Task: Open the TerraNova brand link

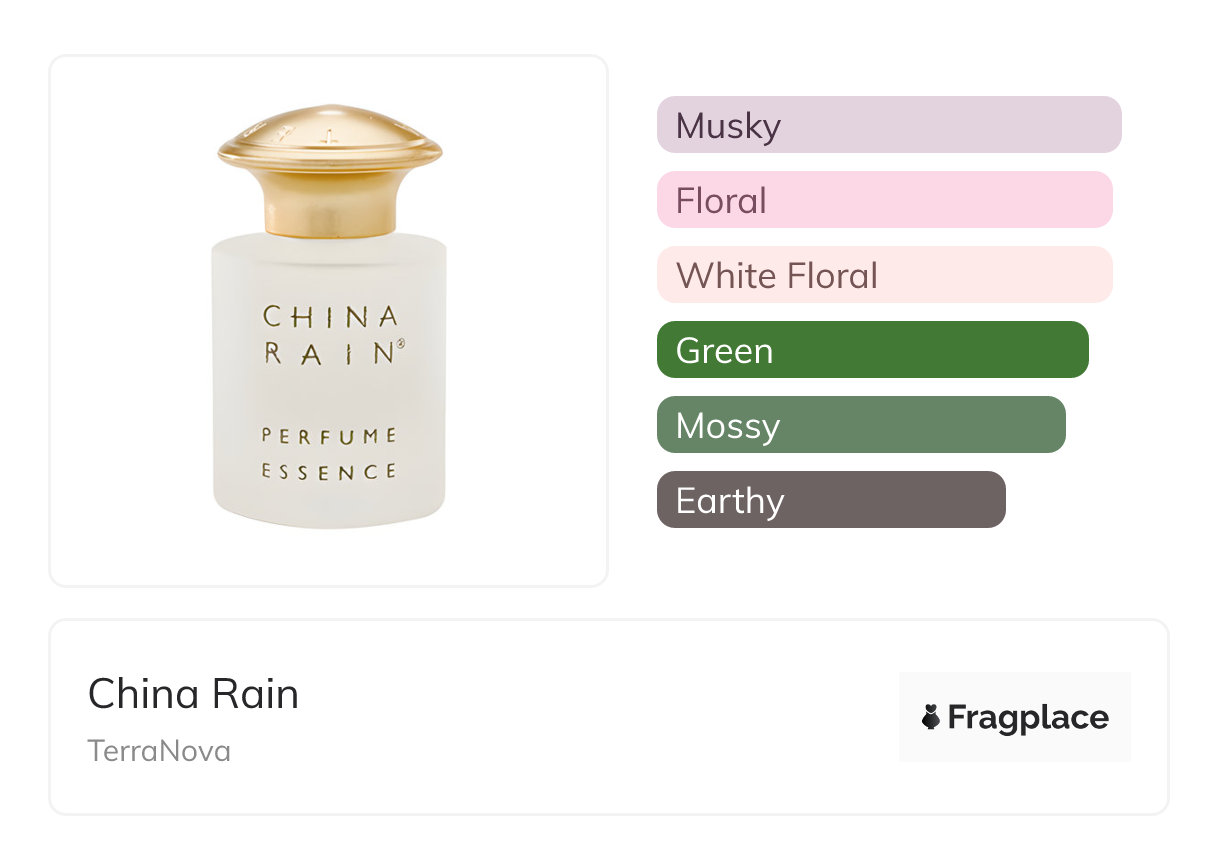Action: 159,751
